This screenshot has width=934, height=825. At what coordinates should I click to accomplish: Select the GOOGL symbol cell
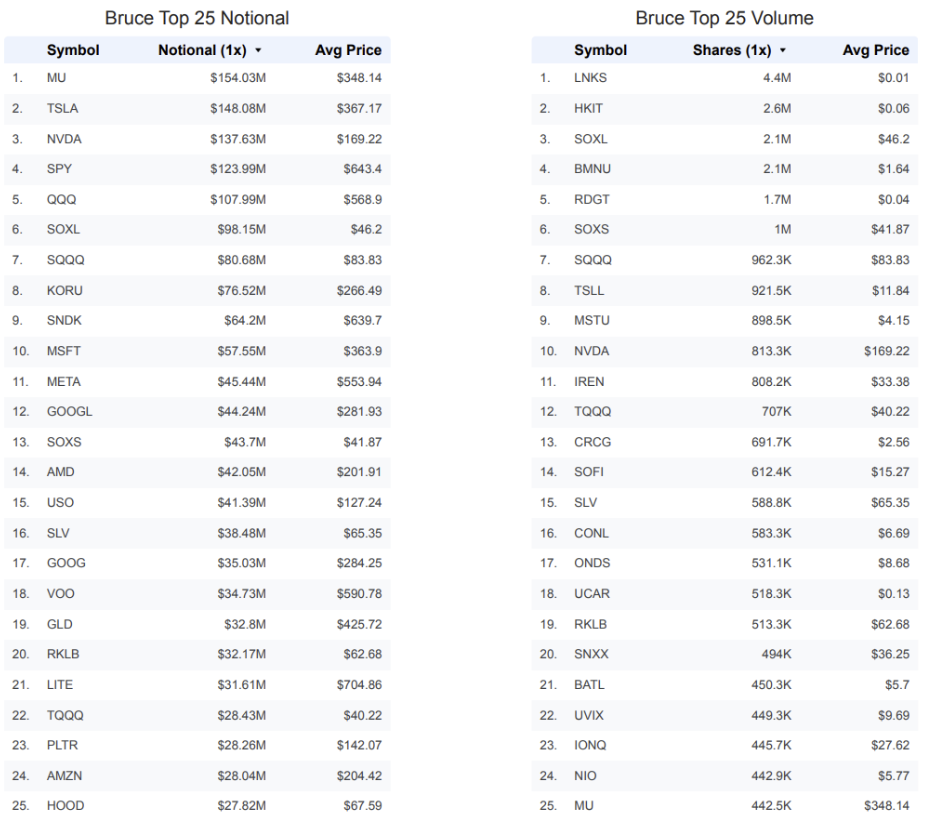click(x=70, y=412)
